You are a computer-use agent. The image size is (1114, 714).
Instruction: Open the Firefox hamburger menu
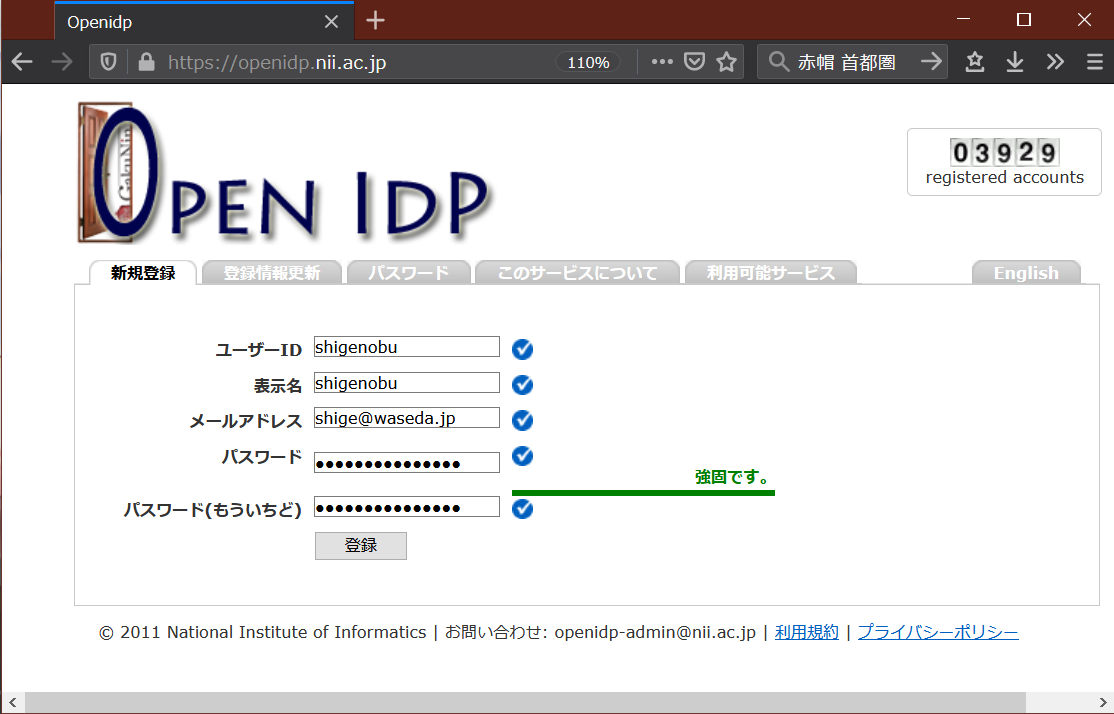pyautogui.click(x=1095, y=62)
